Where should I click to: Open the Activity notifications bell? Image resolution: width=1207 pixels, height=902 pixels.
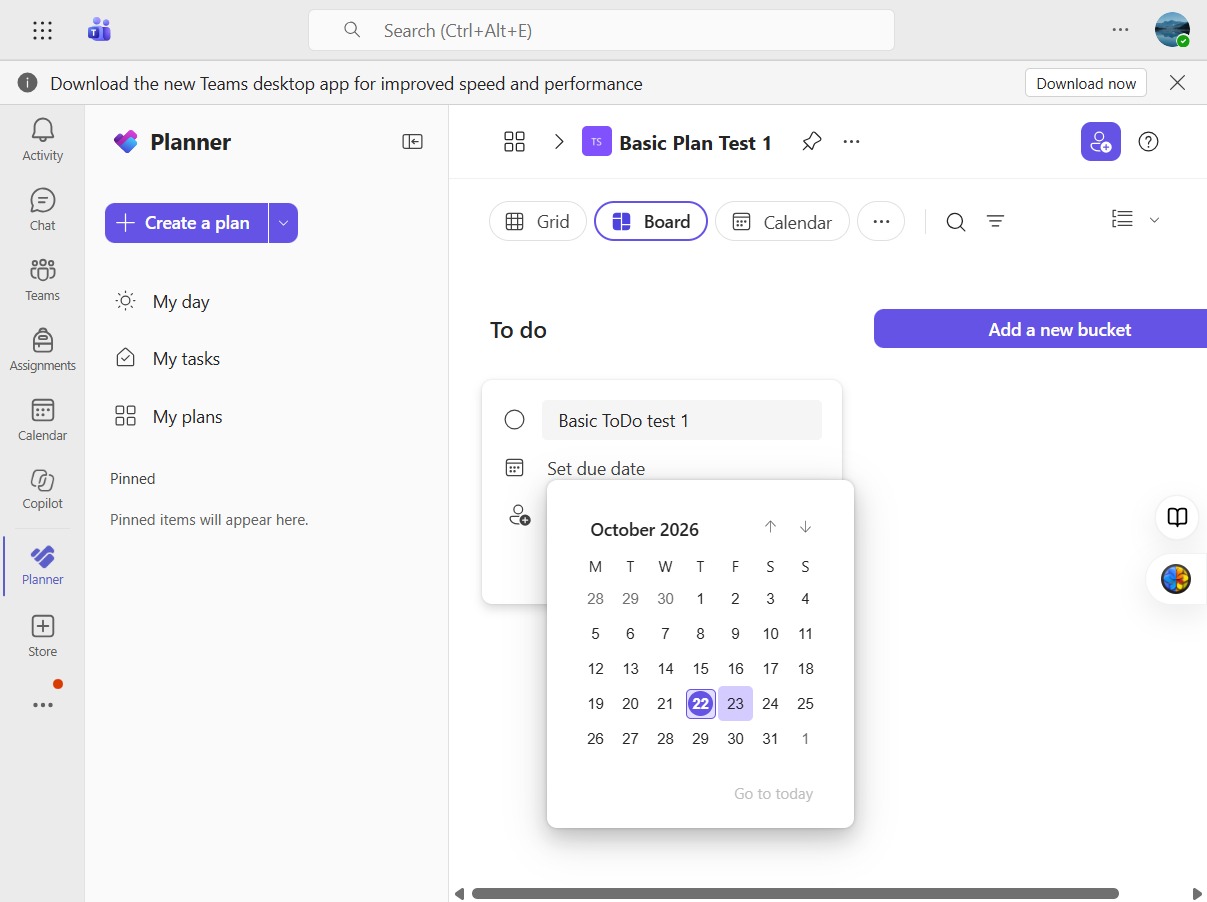click(43, 139)
